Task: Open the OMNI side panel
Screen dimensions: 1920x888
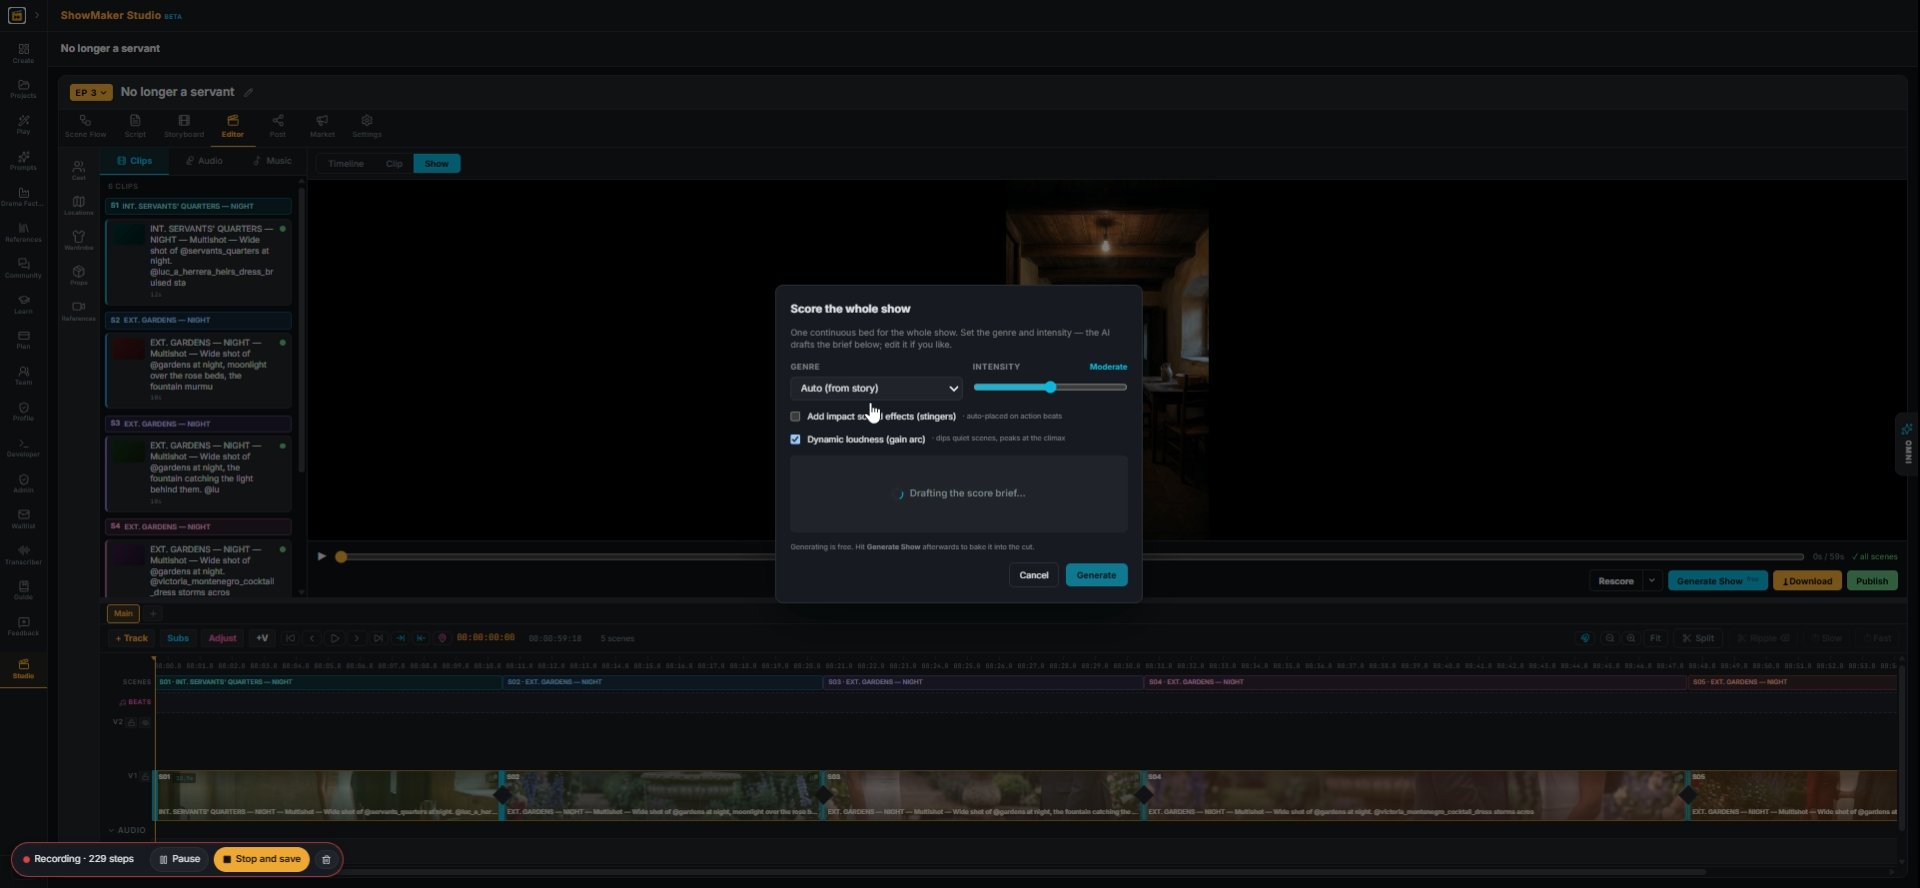Action: (1908, 443)
